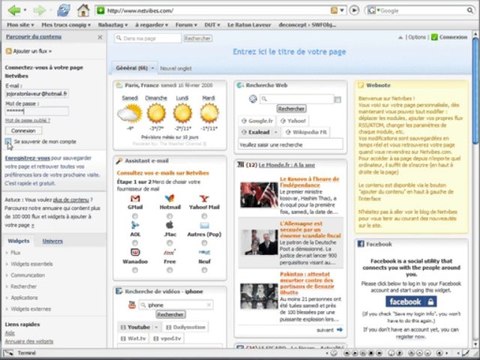The width and height of the screenshot is (480, 360).
Task: Click the suivant arrow in Le Monde widget
Action: (339, 330)
